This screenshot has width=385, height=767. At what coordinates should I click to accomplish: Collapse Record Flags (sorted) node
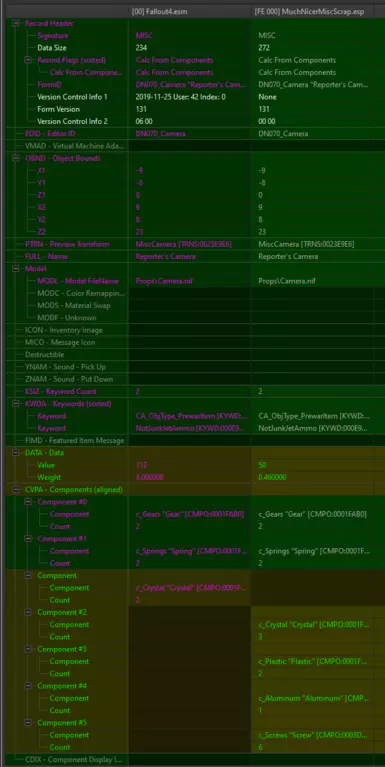[28, 60]
